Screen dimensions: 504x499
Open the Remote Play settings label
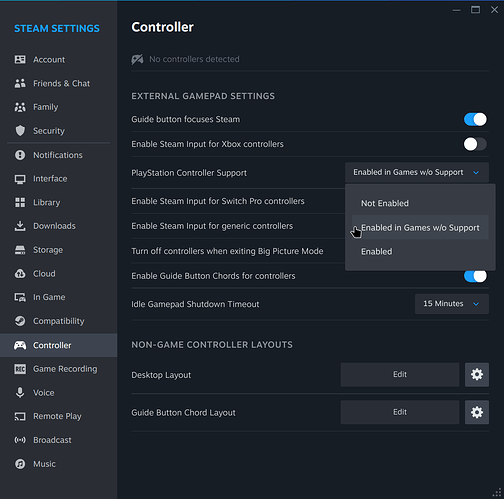(57, 416)
